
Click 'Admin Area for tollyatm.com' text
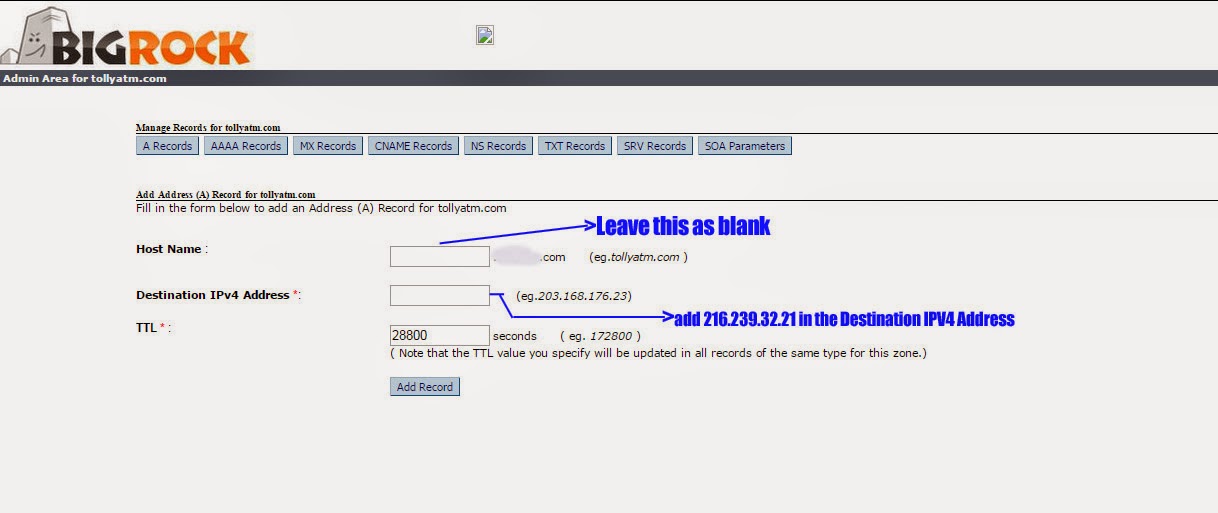pyautogui.click(x=85, y=78)
